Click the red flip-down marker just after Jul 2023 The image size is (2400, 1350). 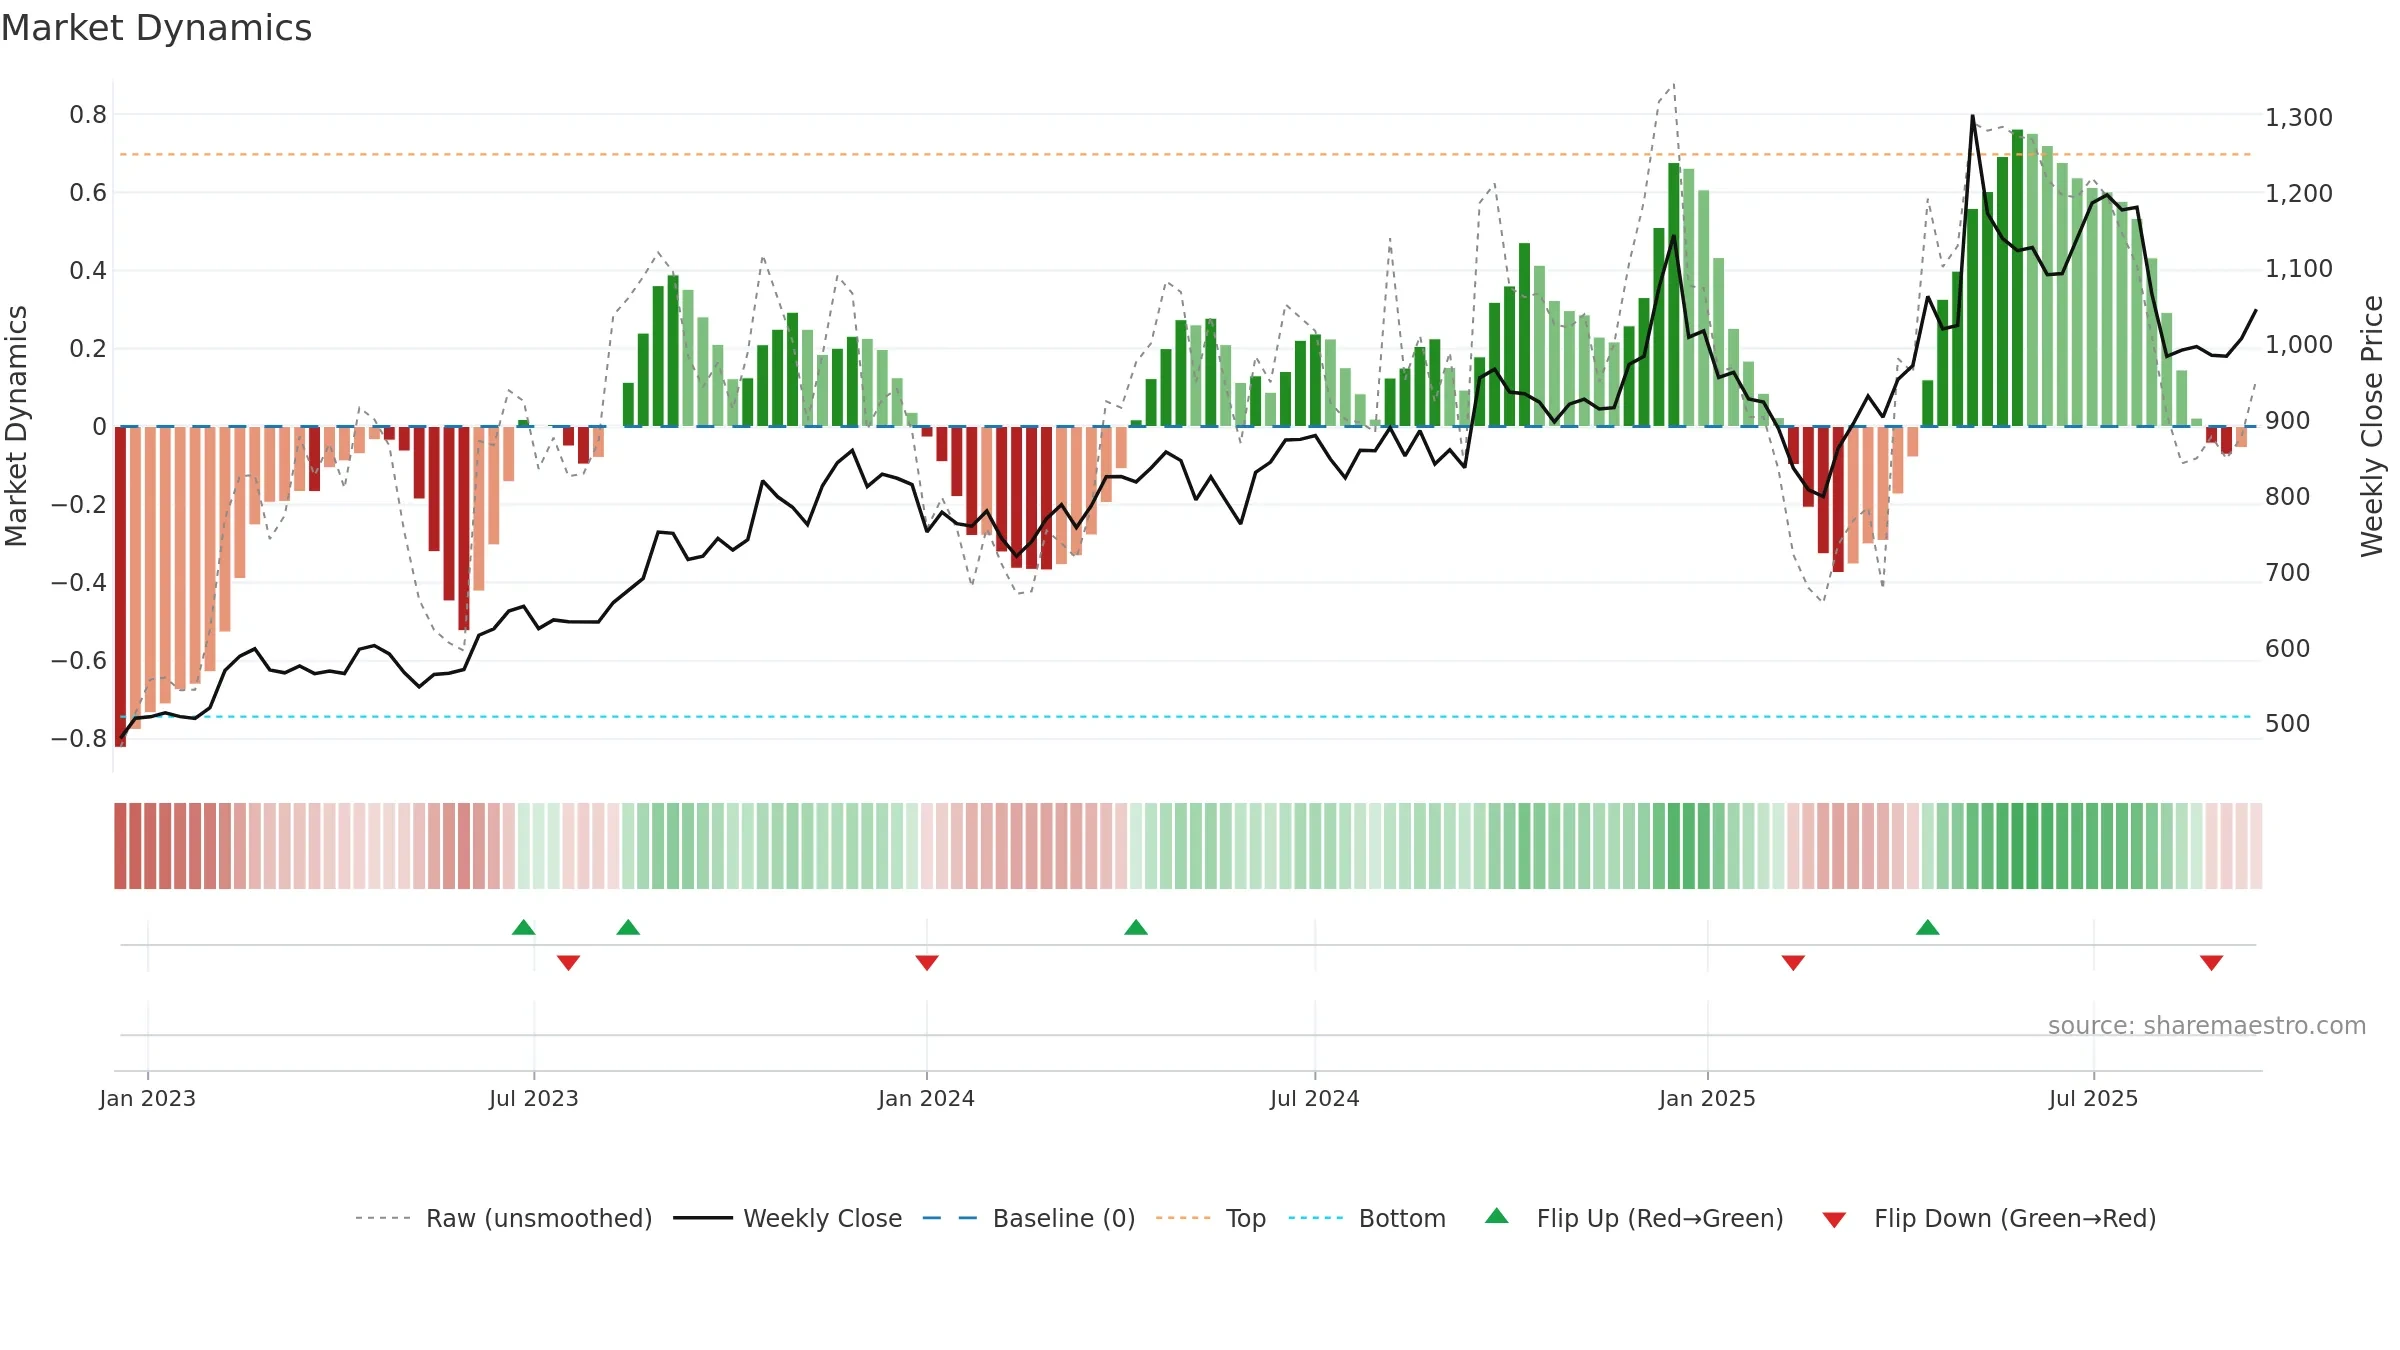568,962
